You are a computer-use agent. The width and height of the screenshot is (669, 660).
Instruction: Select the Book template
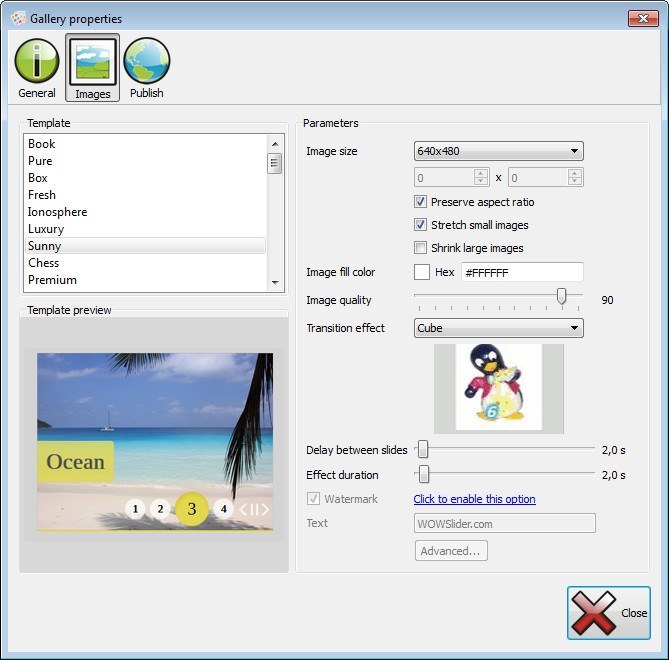[145, 144]
